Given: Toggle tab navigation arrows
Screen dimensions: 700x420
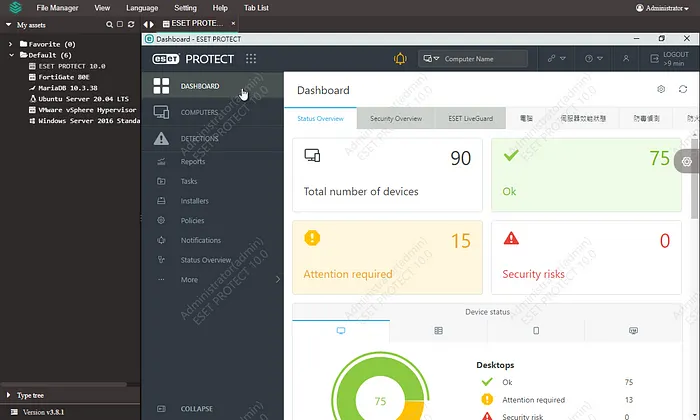Looking at the screenshot, I should pos(149,25).
